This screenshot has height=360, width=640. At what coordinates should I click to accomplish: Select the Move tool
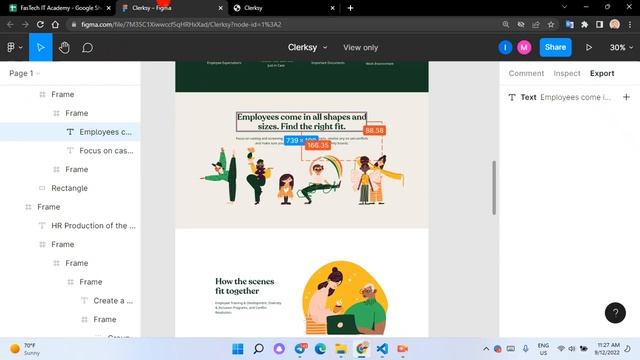point(40,47)
